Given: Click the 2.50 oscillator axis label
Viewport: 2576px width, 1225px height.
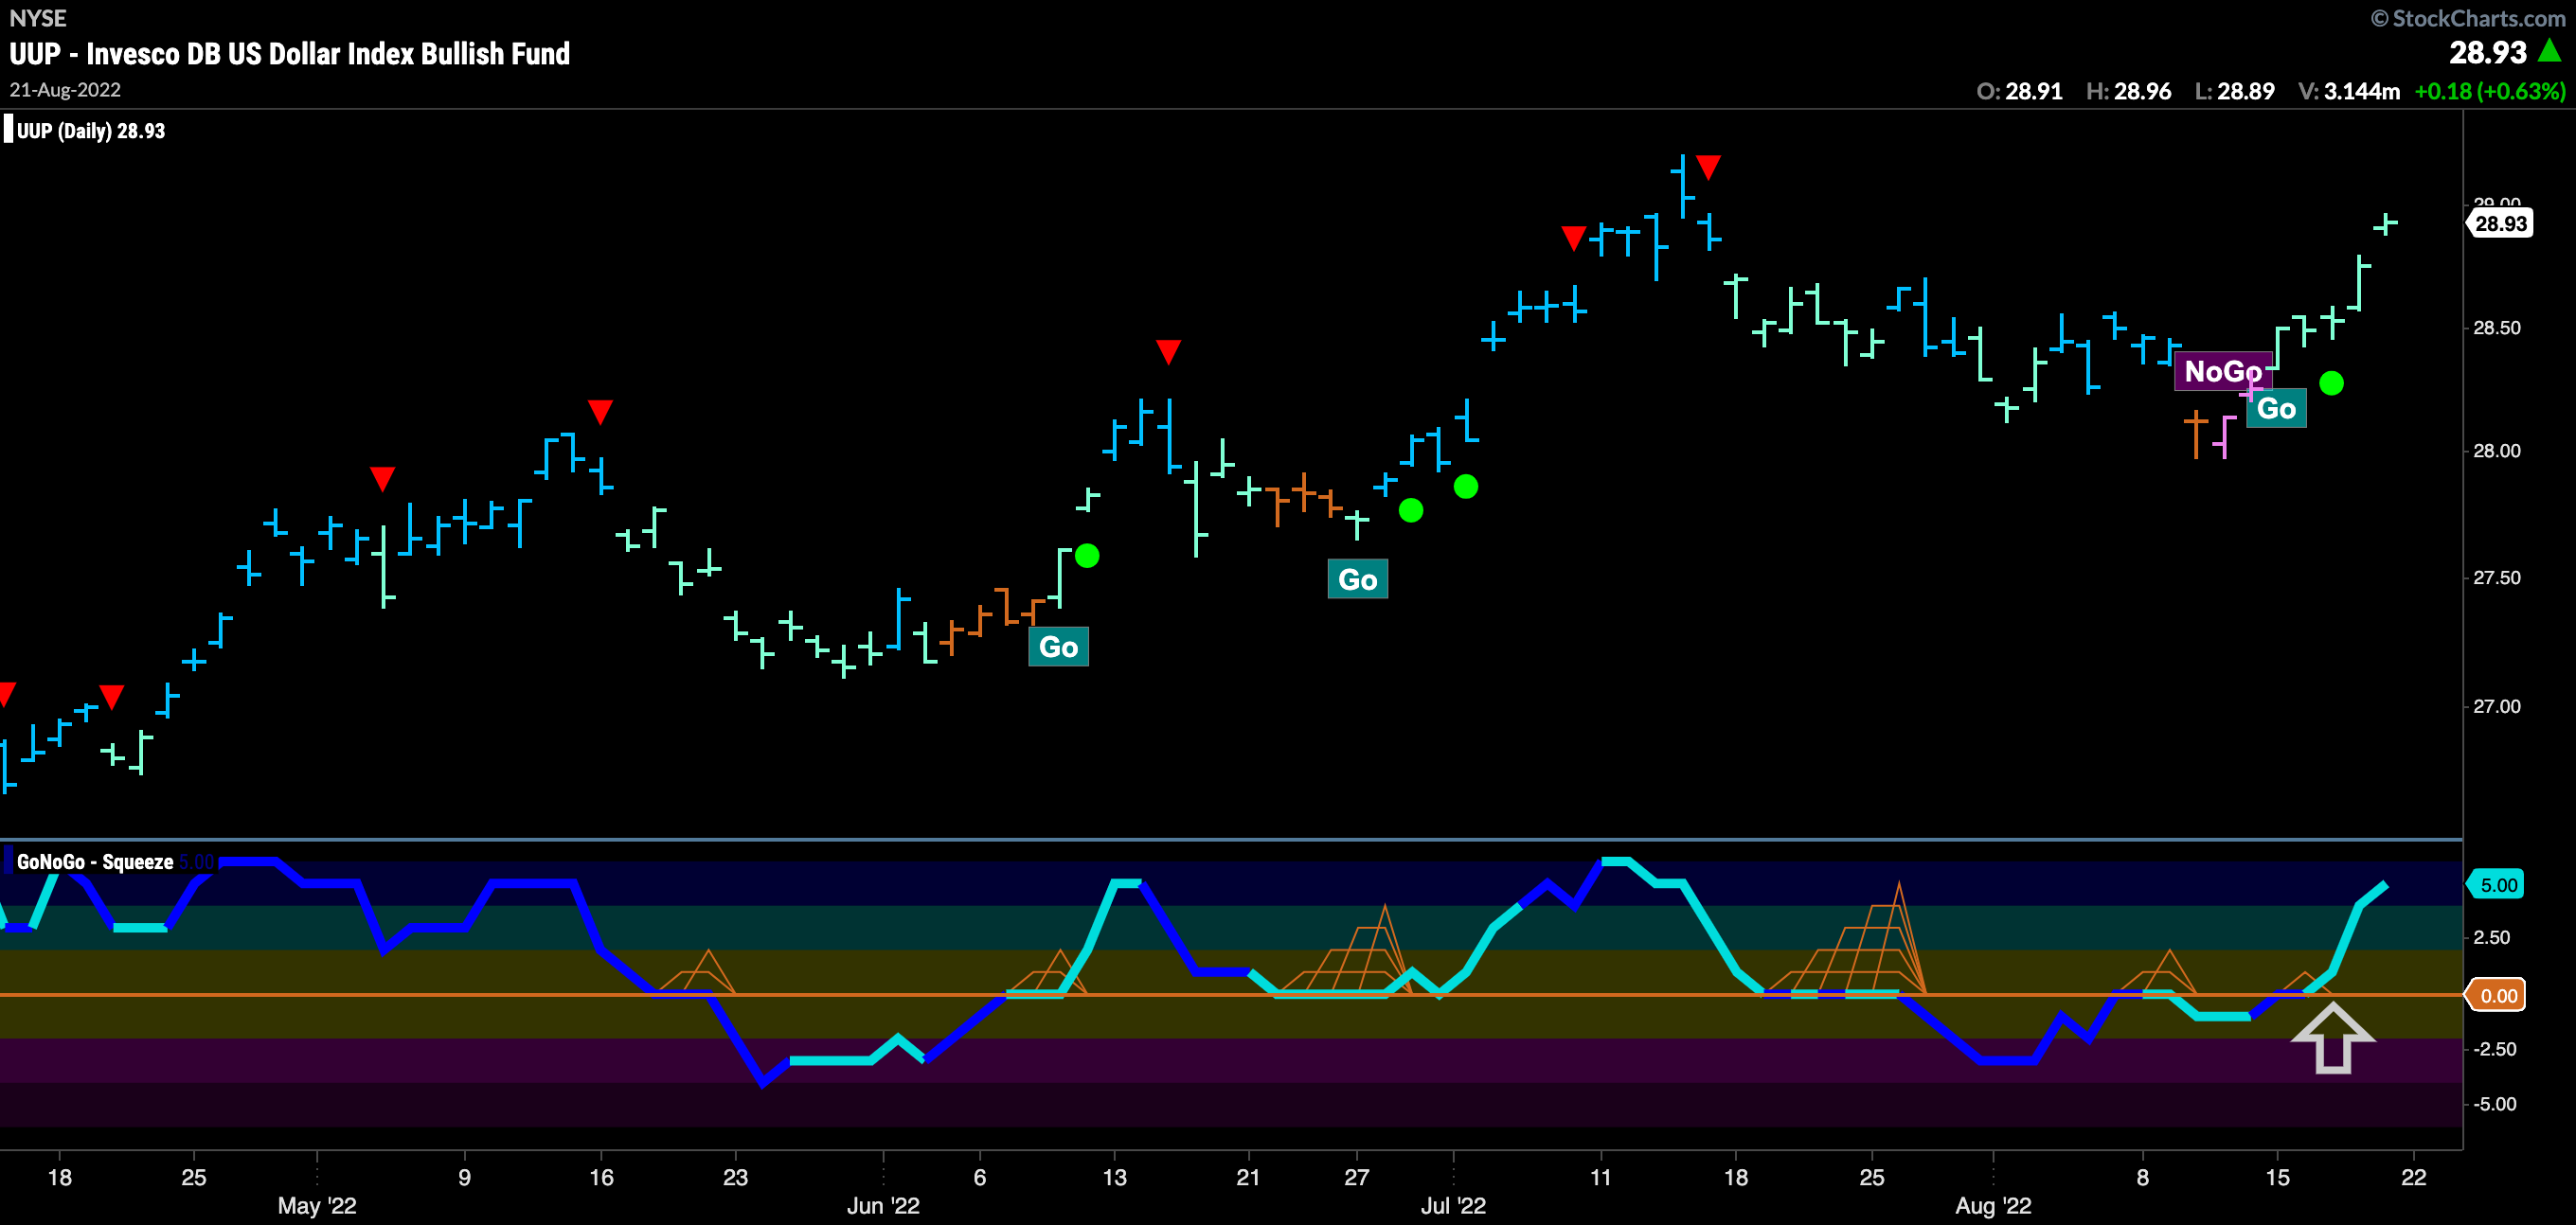Looking at the screenshot, I should coord(2492,938).
